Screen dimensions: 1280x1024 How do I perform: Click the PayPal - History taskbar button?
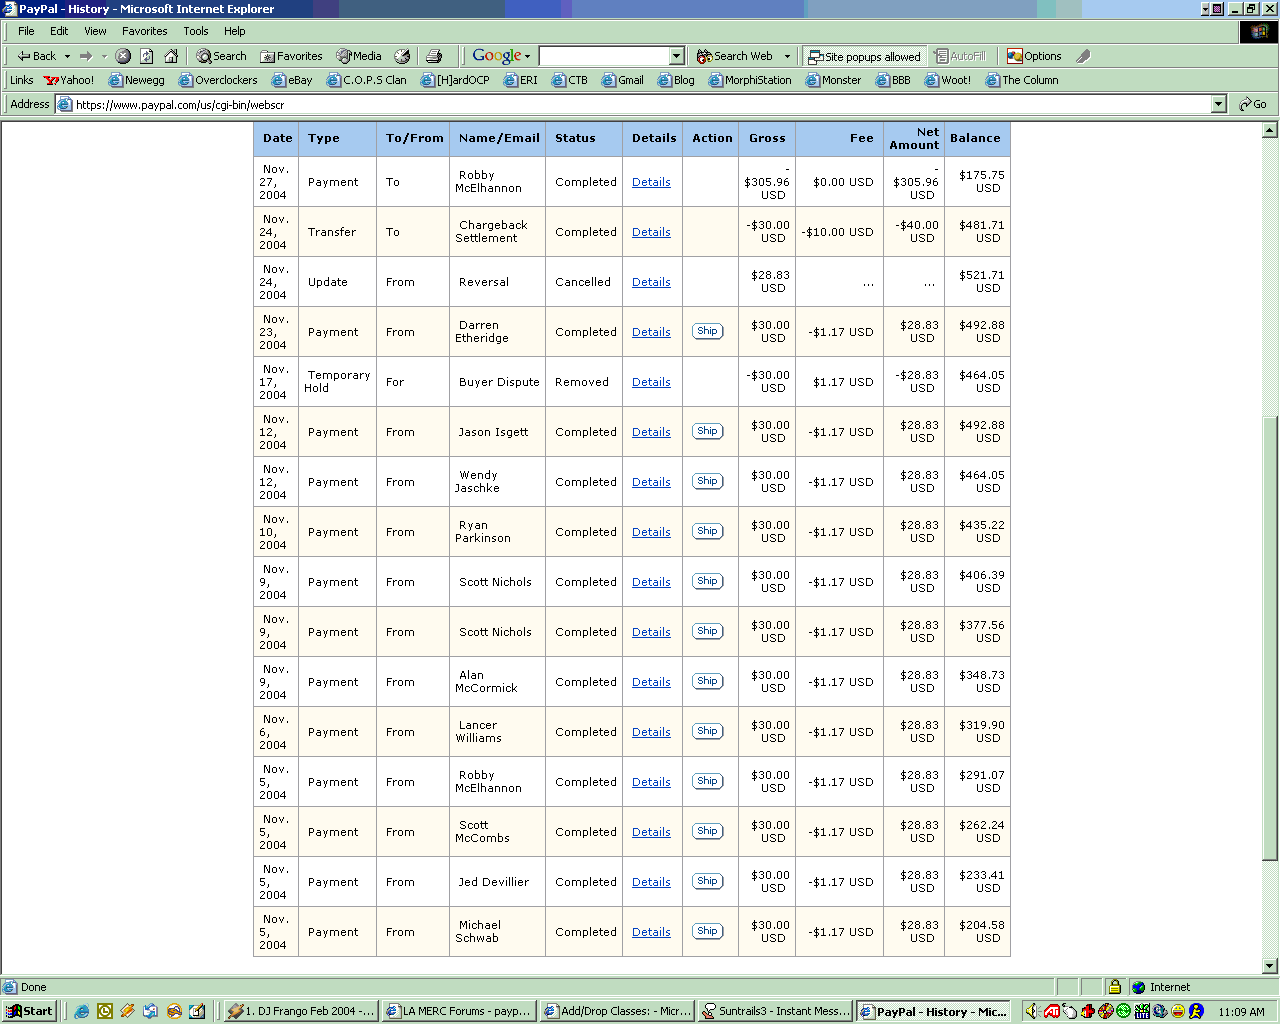[934, 1011]
